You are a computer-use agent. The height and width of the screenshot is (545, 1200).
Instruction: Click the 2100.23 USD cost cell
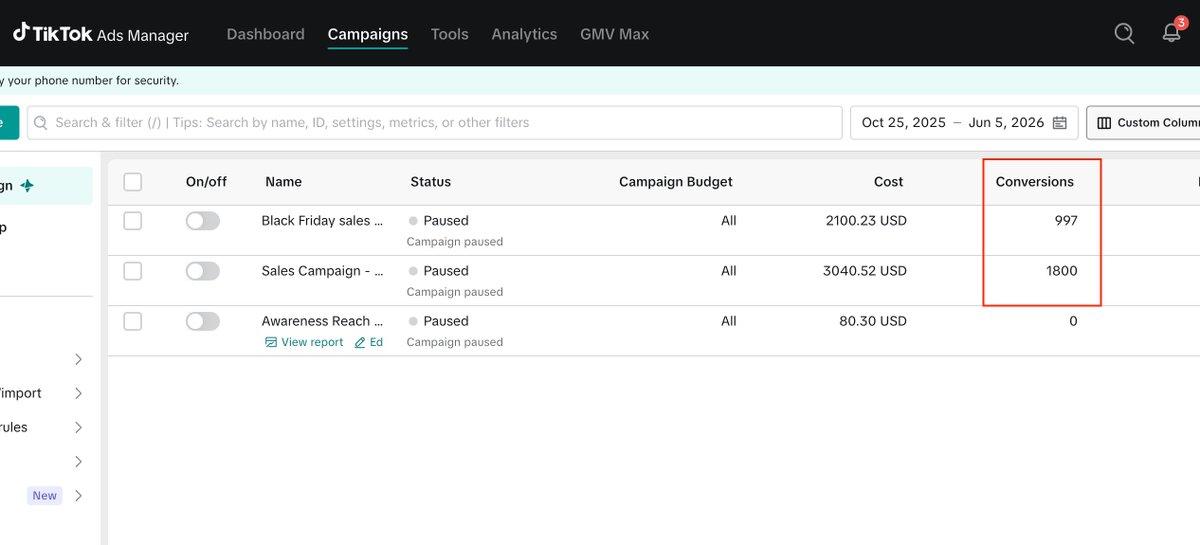coord(866,221)
